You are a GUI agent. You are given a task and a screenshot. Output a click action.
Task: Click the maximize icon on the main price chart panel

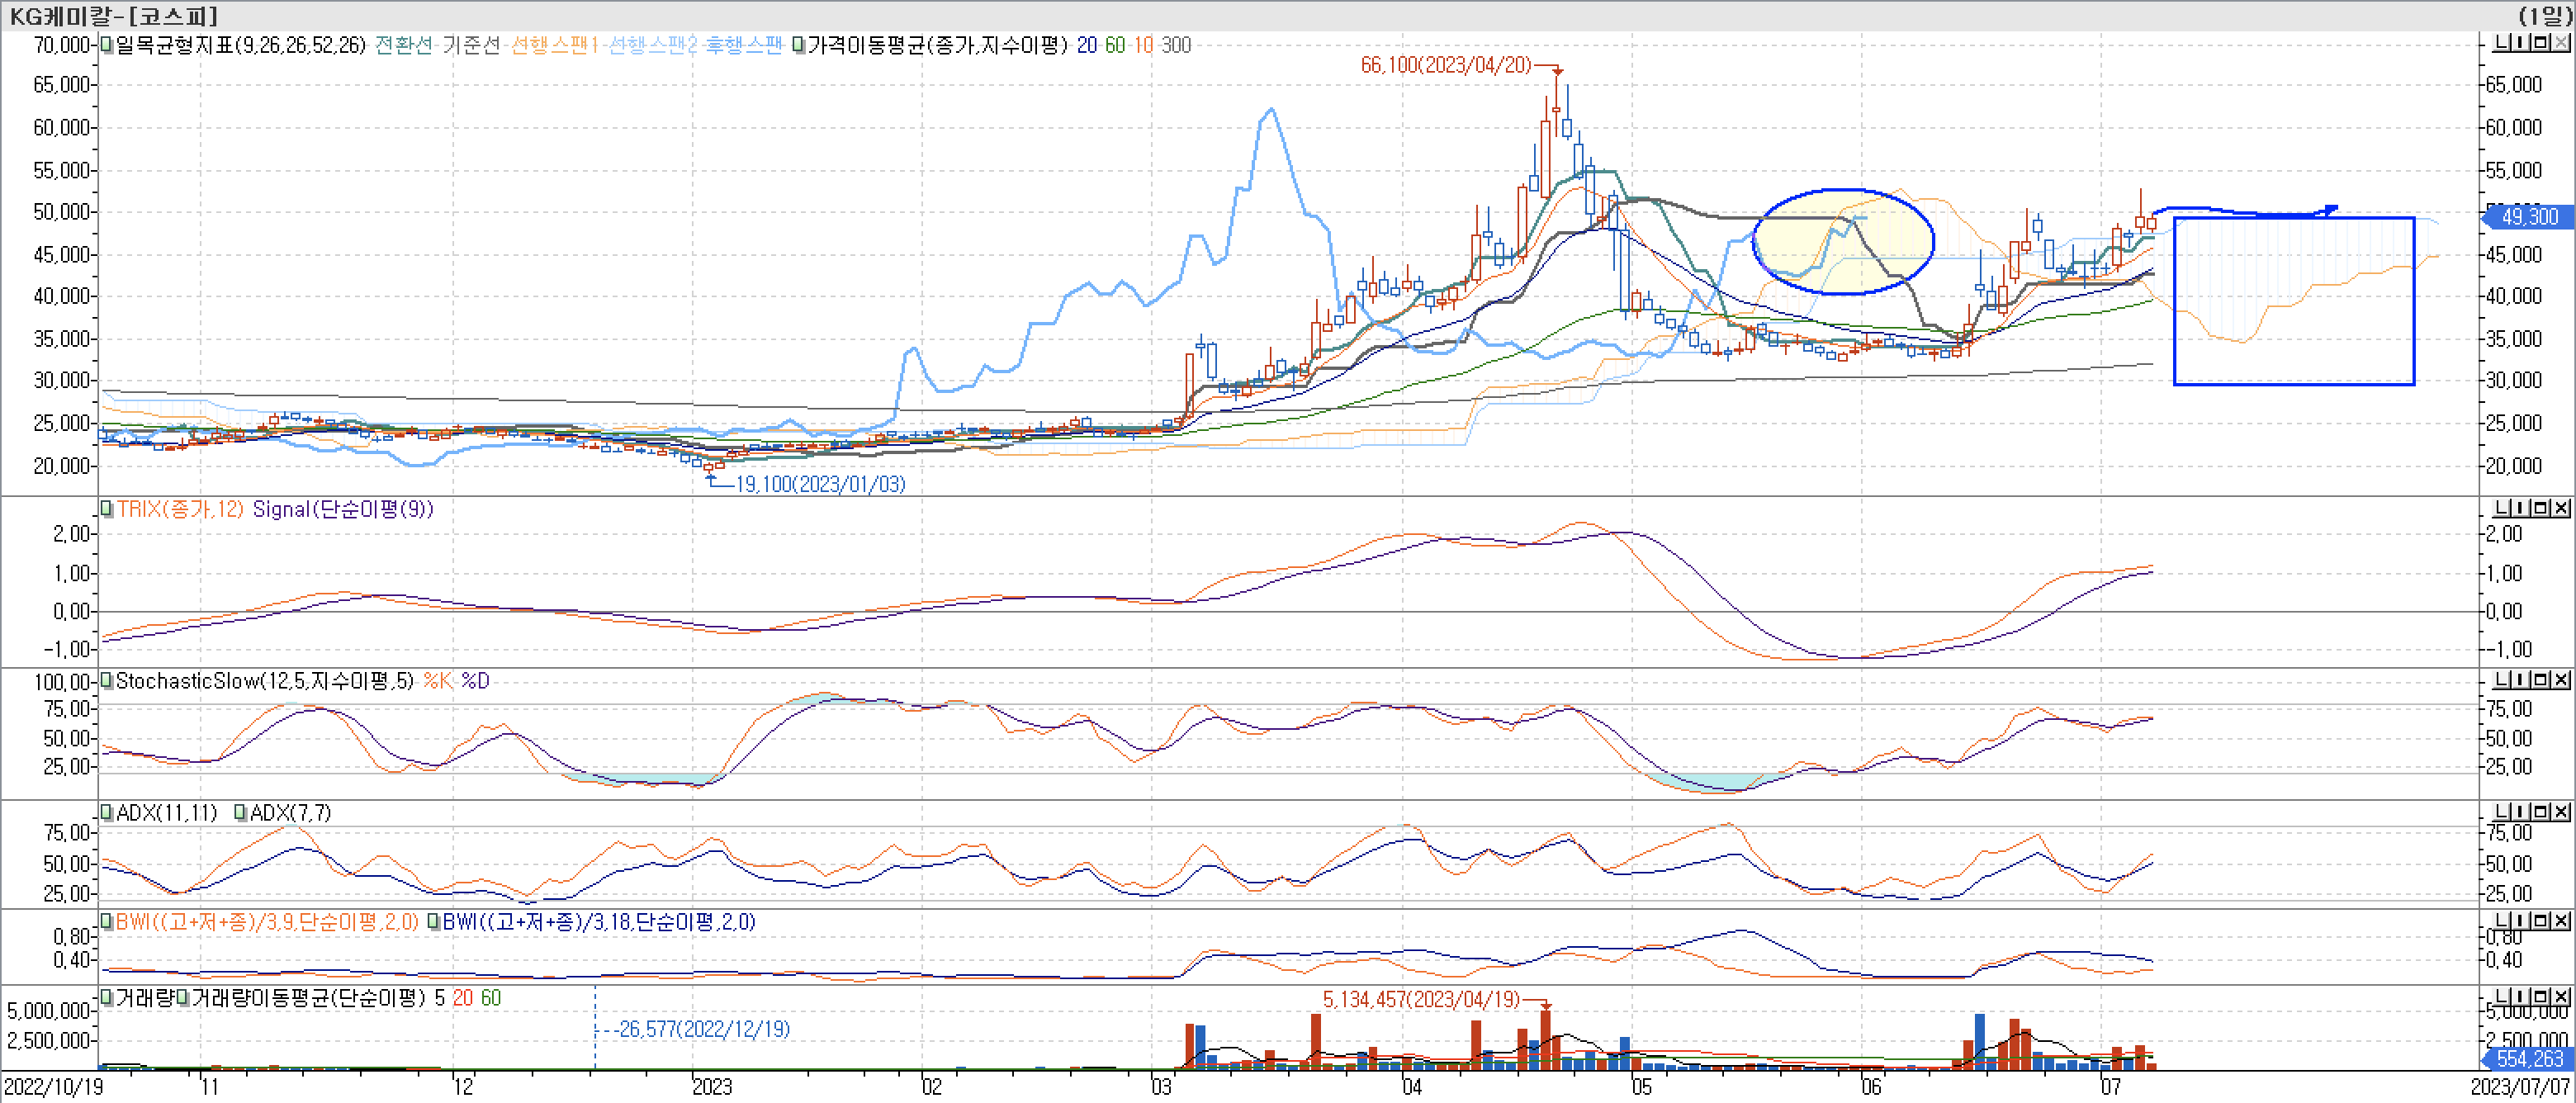(x=2541, y=42)
